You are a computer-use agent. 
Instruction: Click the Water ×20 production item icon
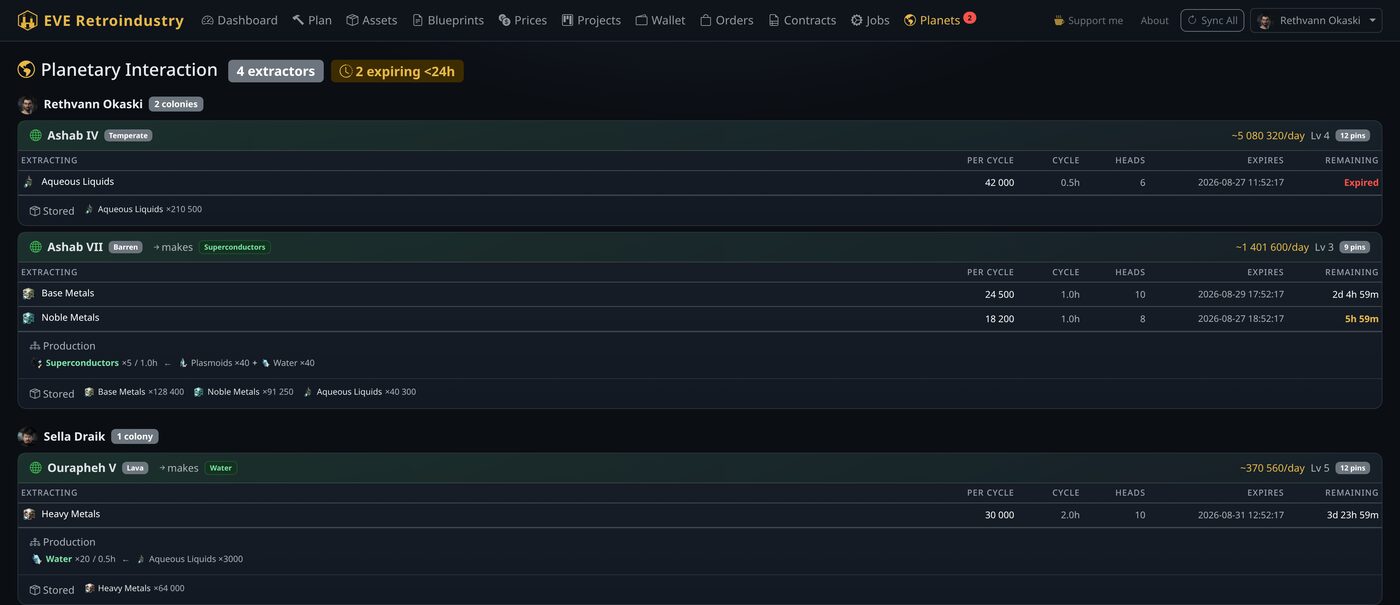pyautogui.click(x=38, y=559)
